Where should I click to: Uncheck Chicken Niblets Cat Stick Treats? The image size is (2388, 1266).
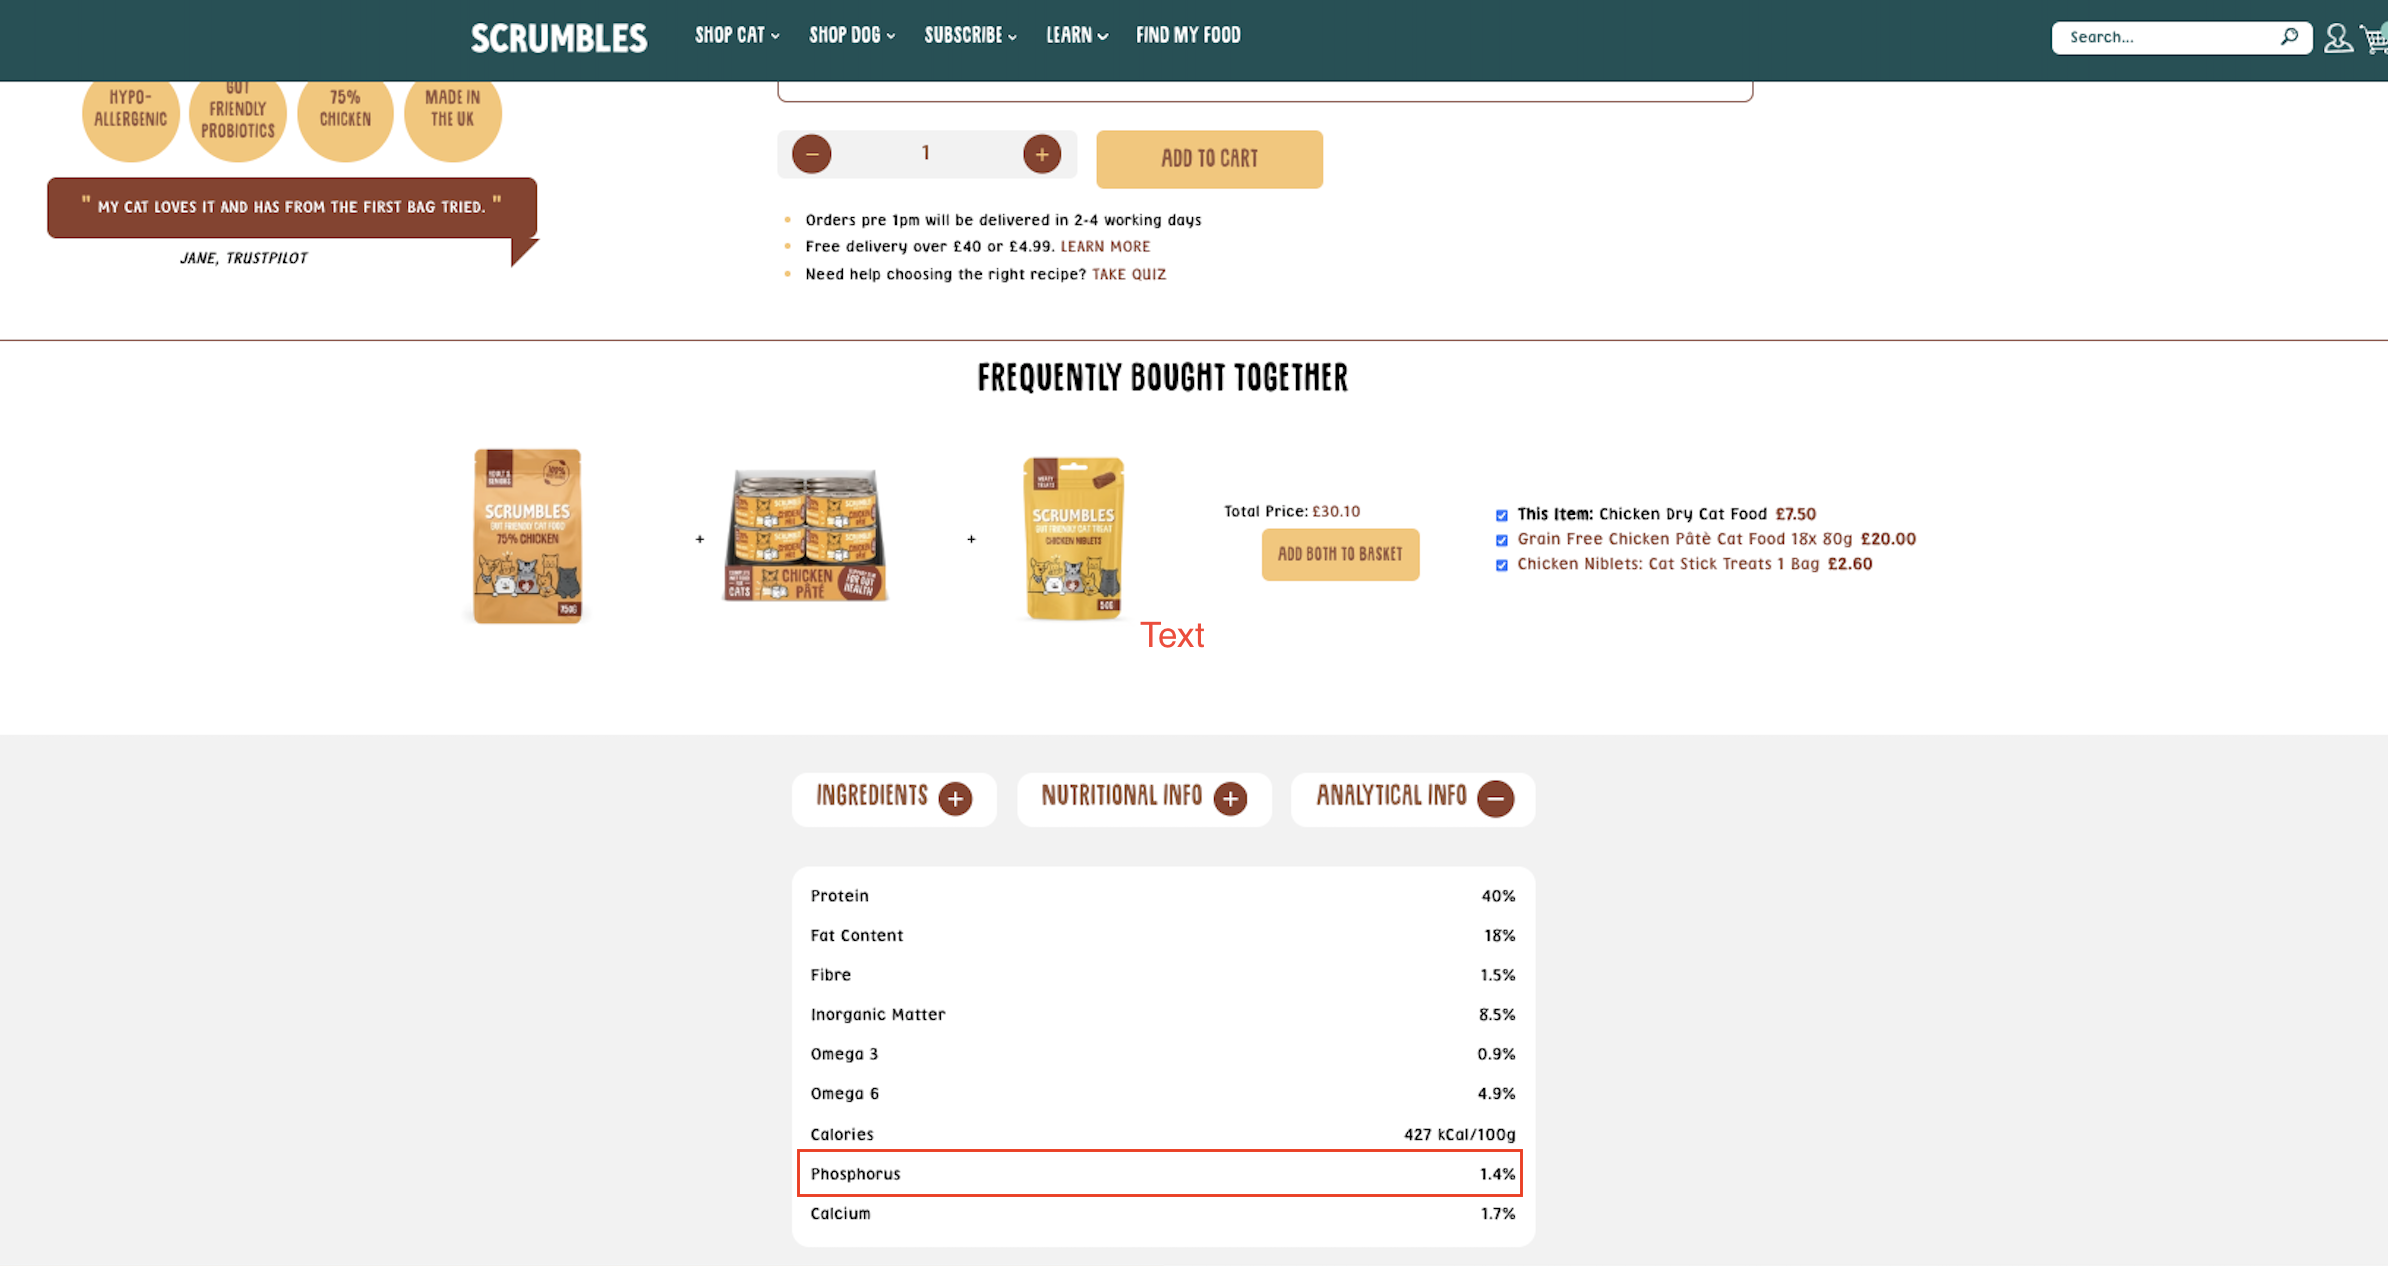coord(1501,565)
